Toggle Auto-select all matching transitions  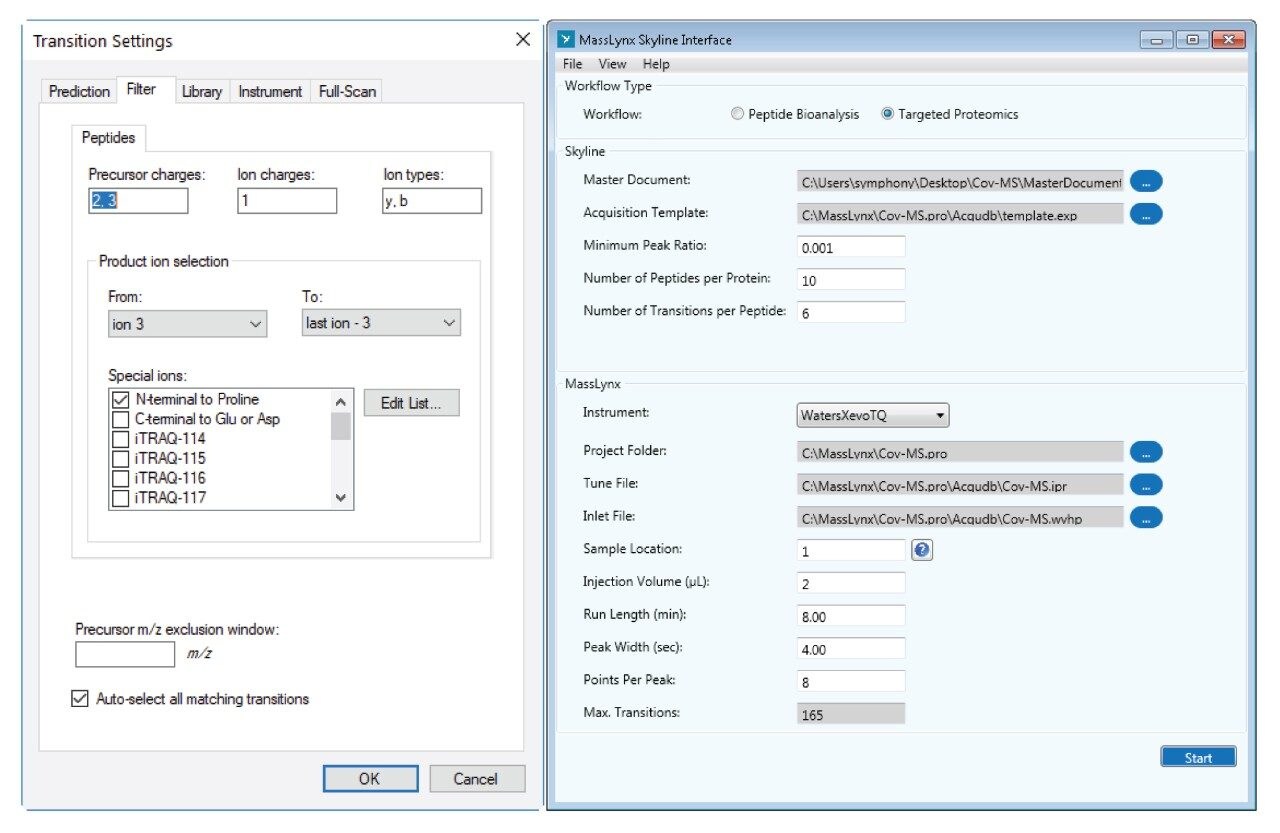click(x=81, y=699)
